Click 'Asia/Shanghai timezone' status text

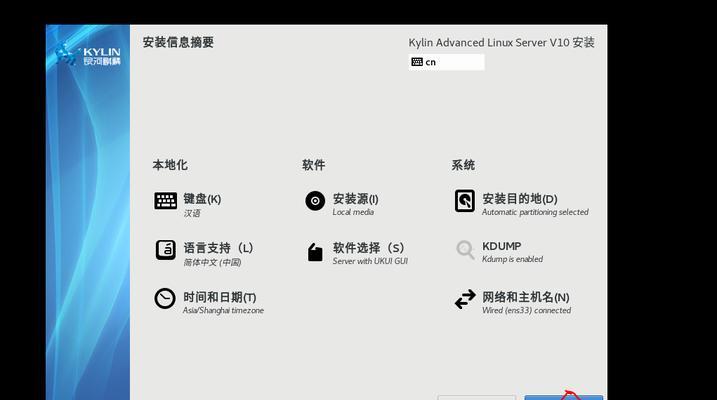(223, 310)
